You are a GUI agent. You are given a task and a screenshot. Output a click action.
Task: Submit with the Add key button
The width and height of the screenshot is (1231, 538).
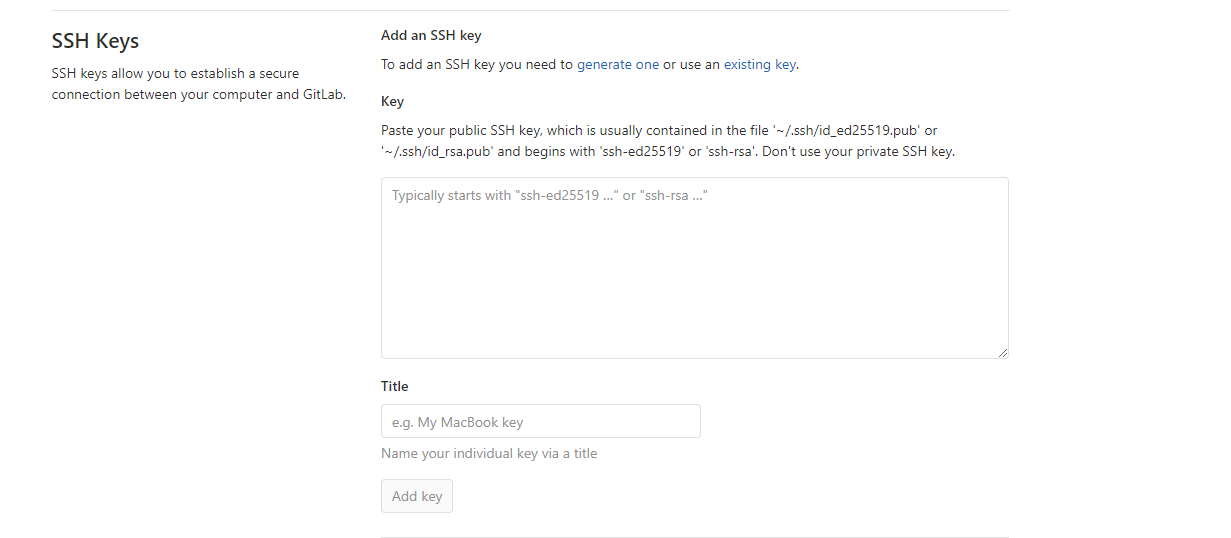pos(417,496)
